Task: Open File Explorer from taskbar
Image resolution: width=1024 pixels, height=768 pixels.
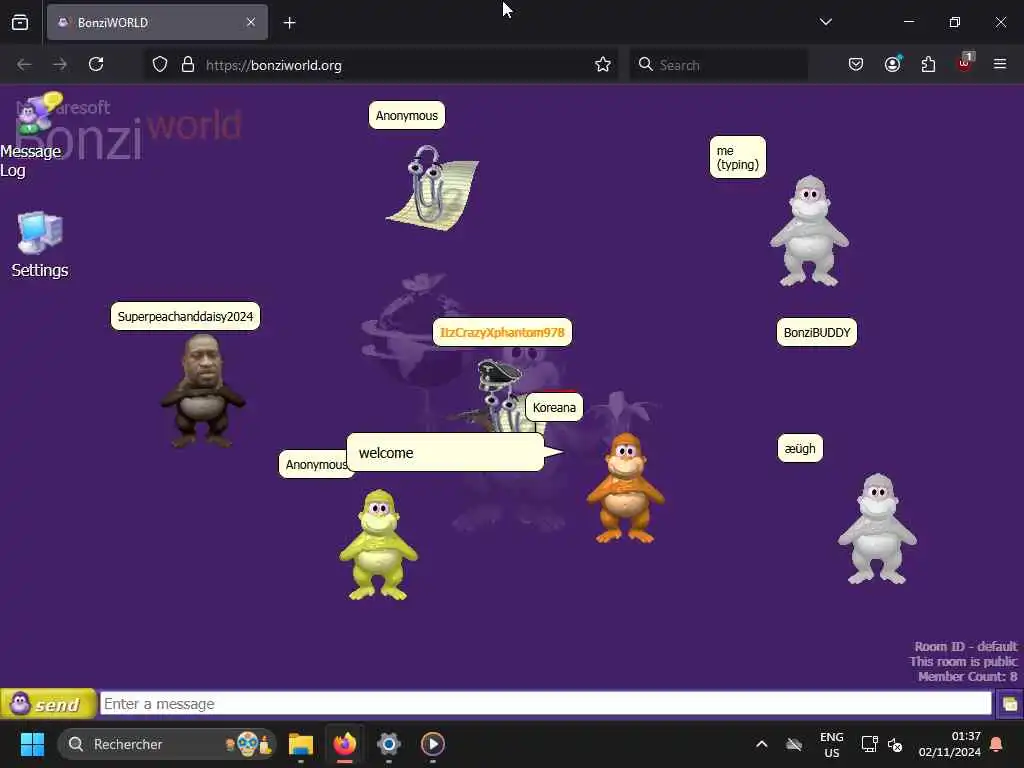Action: [301, 744]
